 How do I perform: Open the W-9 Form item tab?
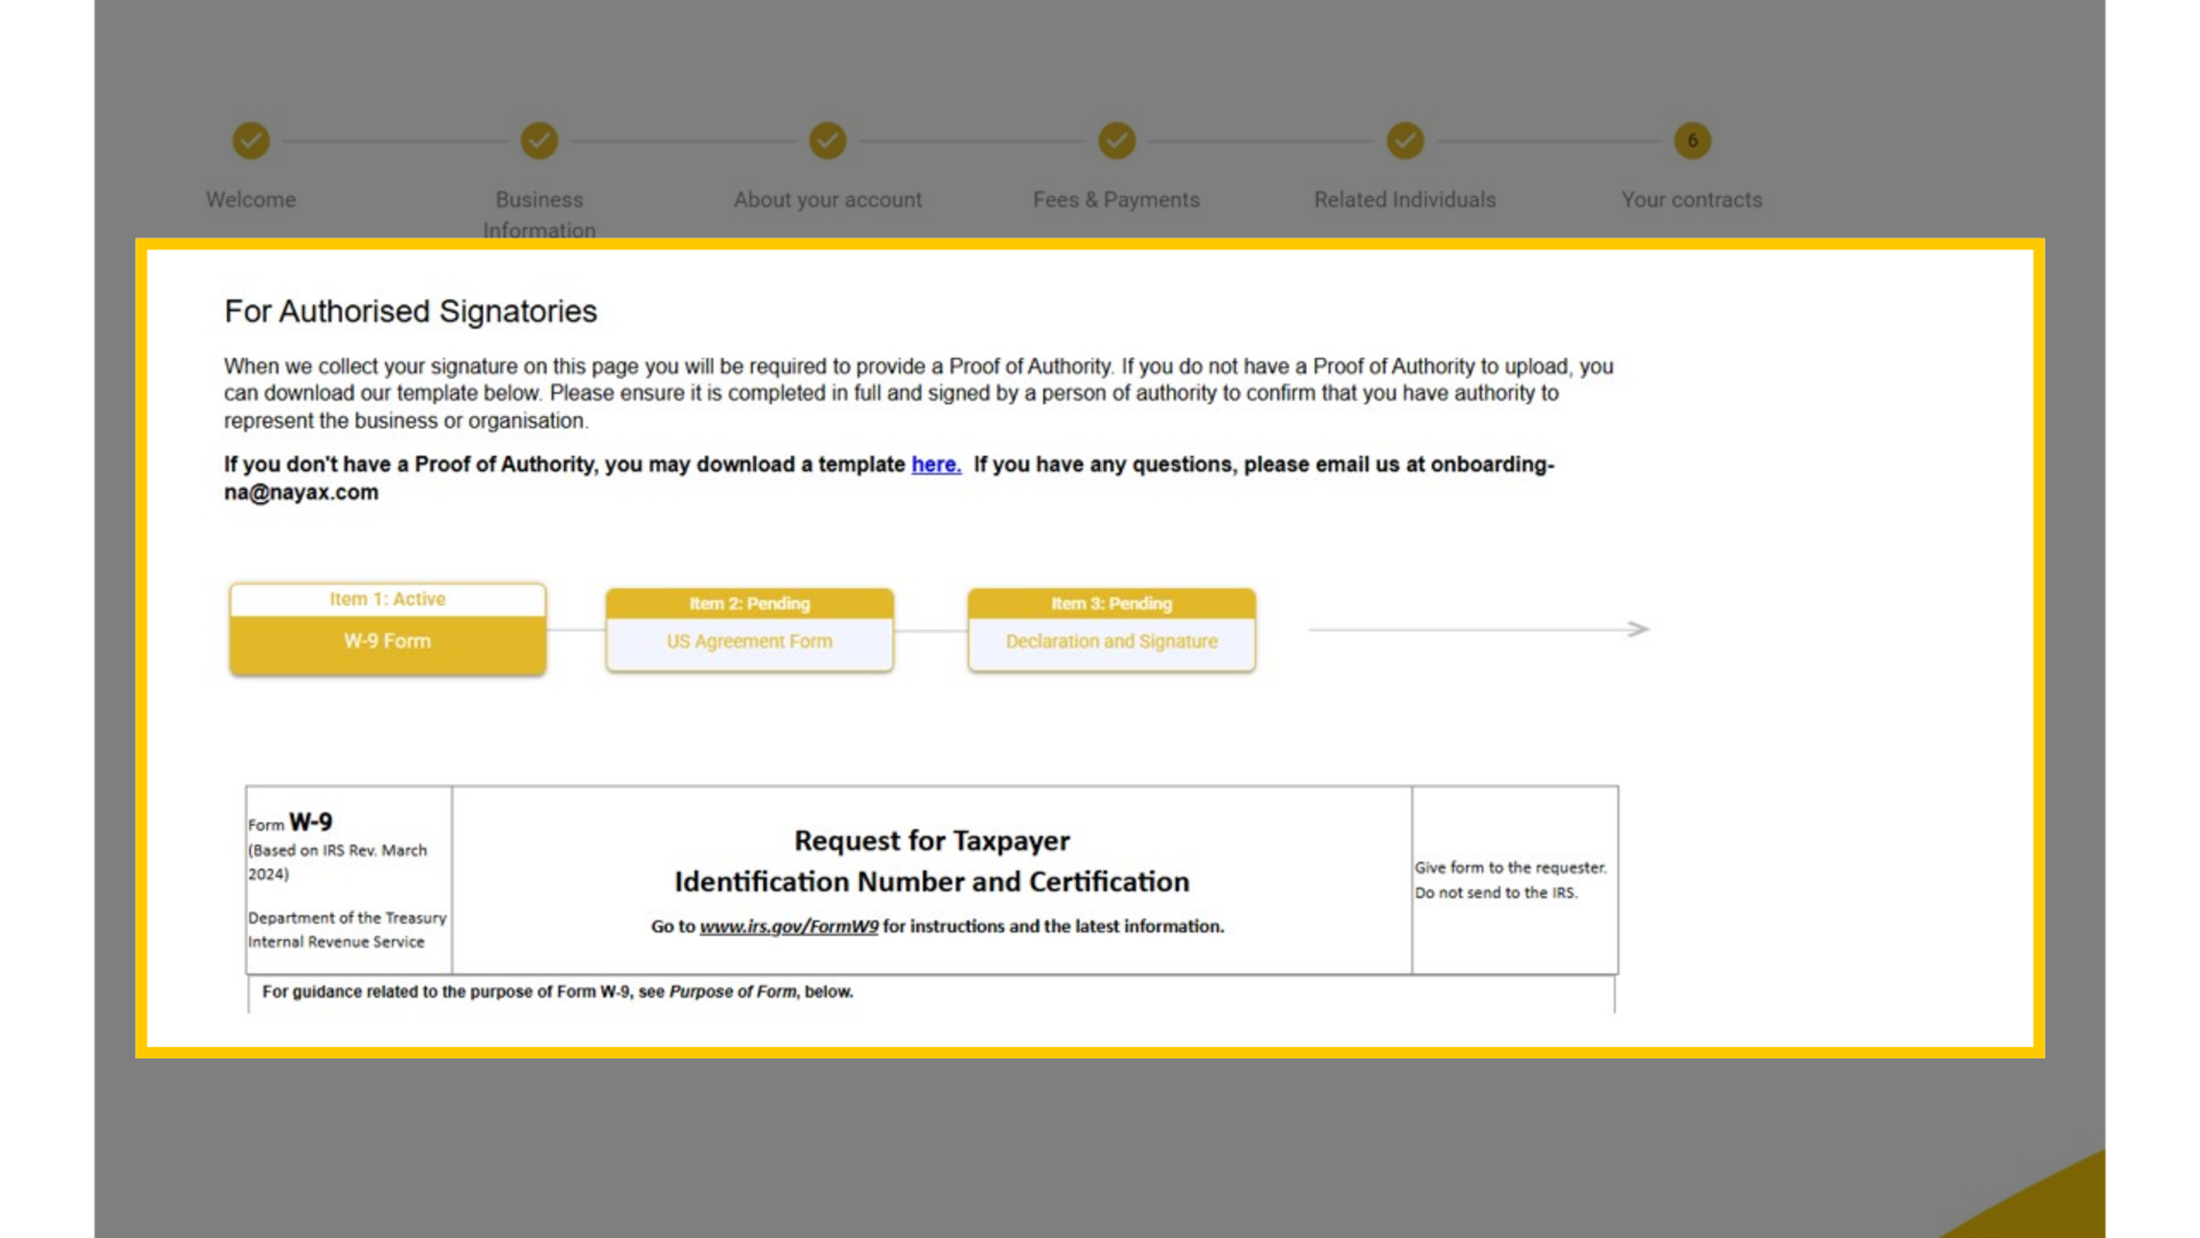[388, 630]
